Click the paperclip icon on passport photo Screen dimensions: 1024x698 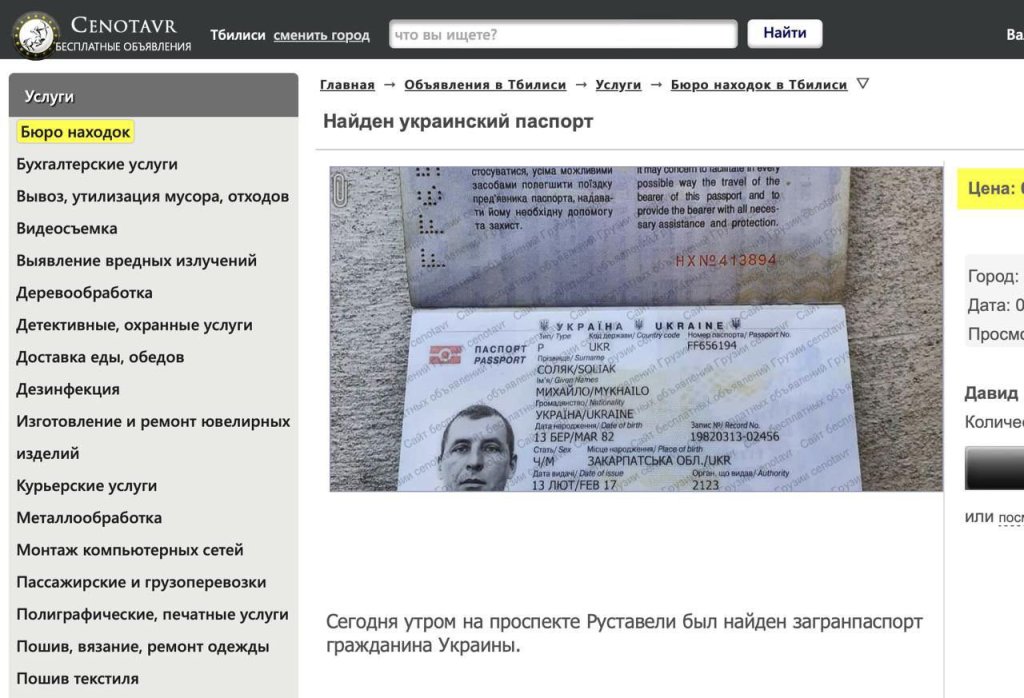(340, 191)
